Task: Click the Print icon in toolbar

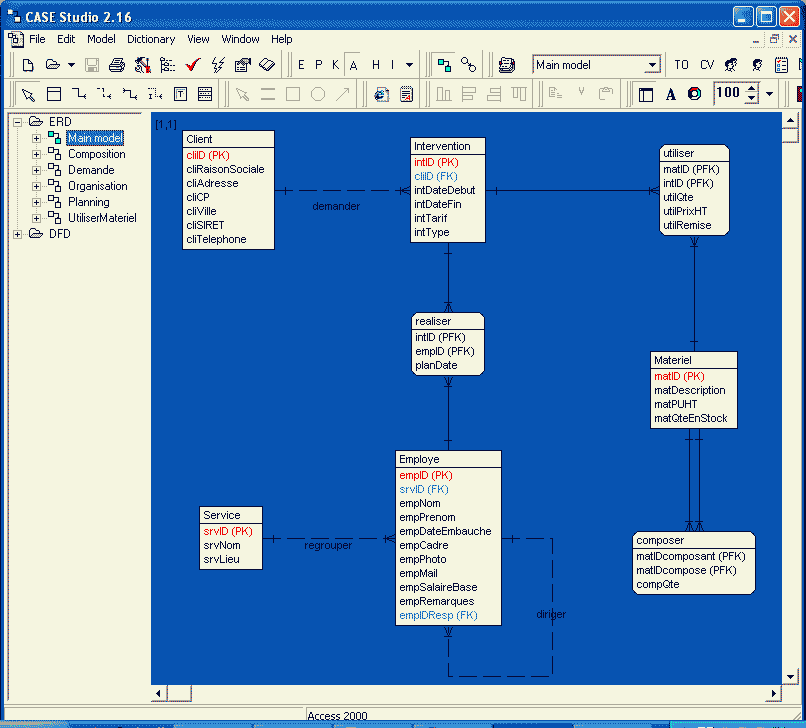Action: 116,65
